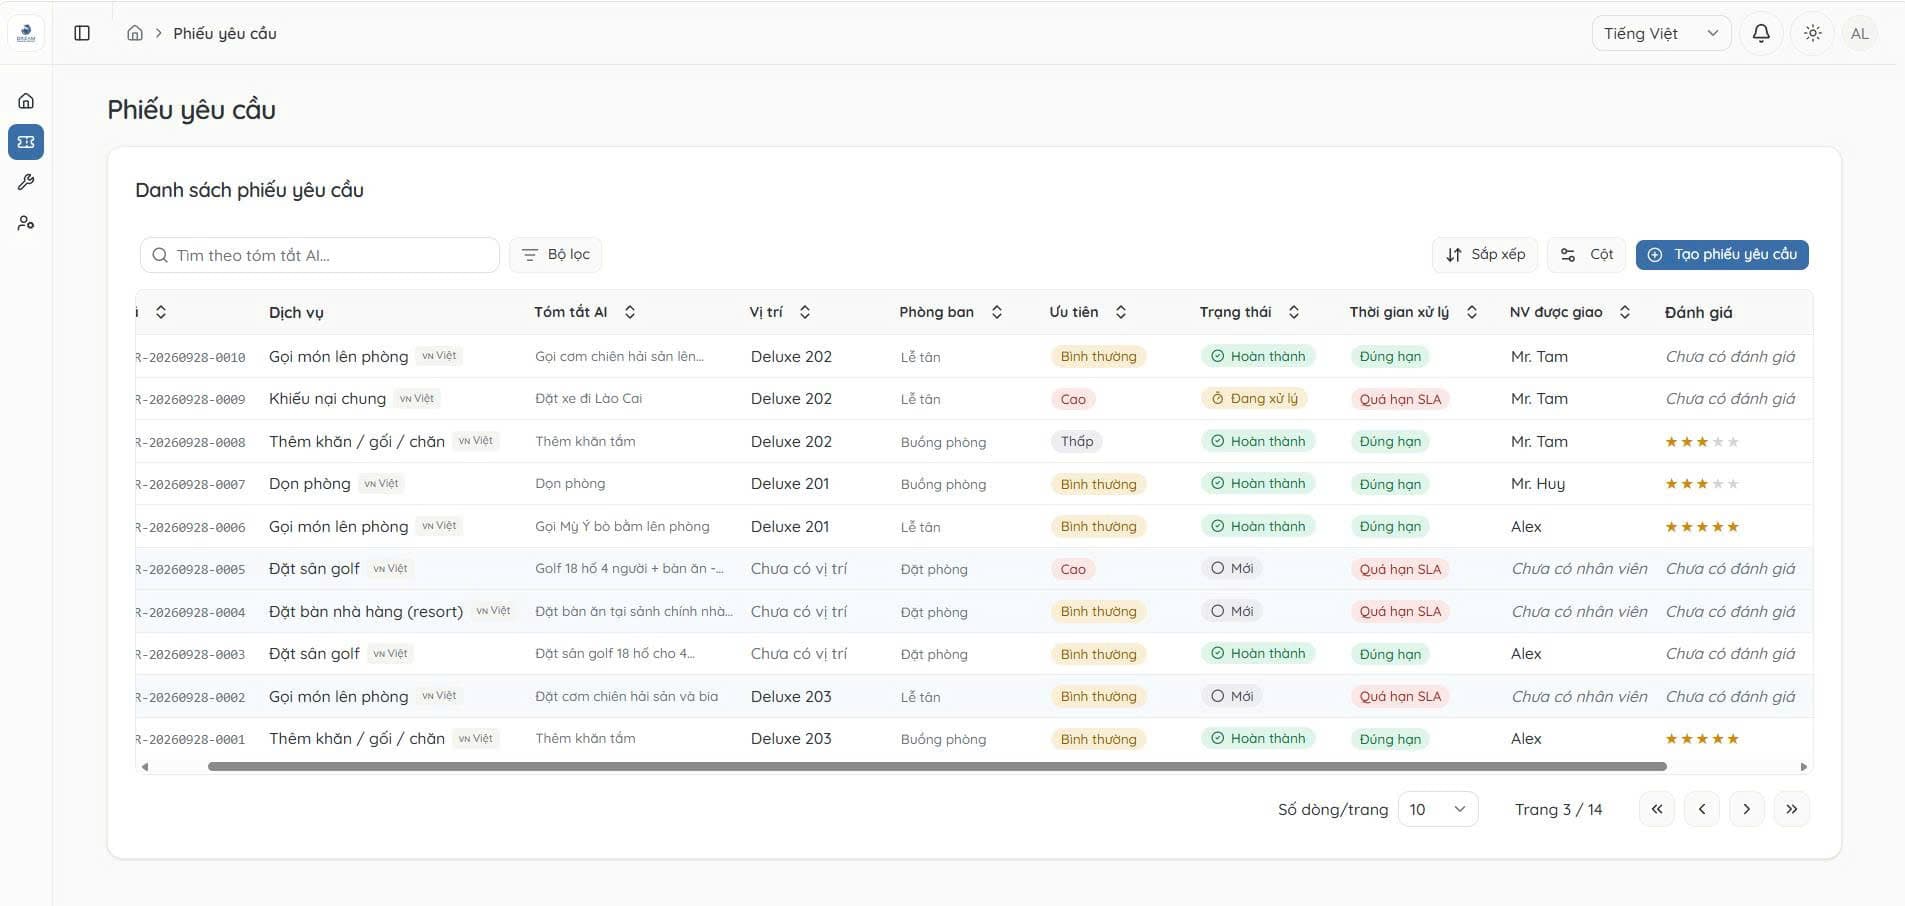Open the wrench tools sidebar icon

click(x=26, y=182)
